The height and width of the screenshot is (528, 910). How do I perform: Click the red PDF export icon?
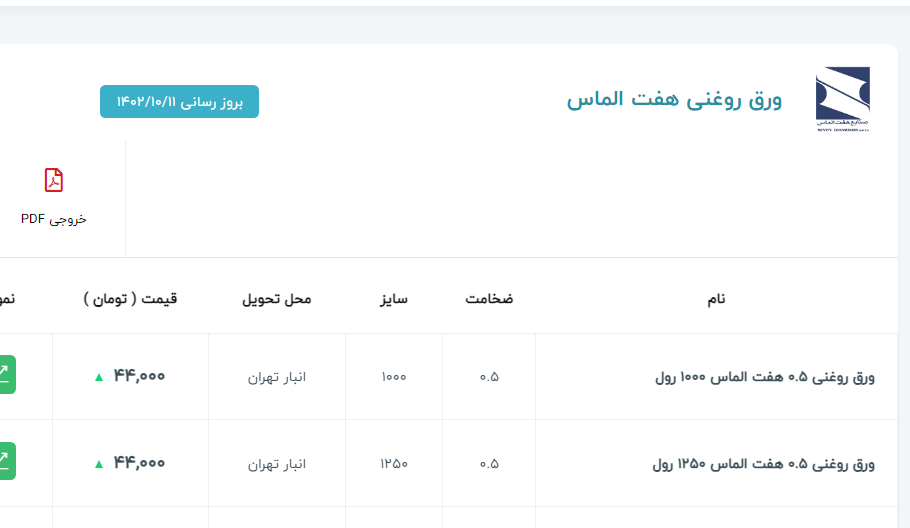click(x=54, y=180)
